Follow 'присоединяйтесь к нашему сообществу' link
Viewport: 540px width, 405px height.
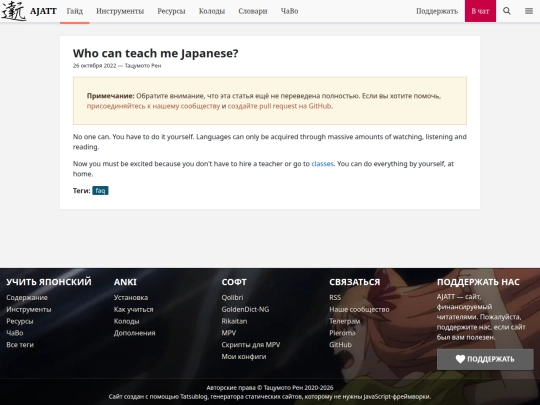coord(153,106)
